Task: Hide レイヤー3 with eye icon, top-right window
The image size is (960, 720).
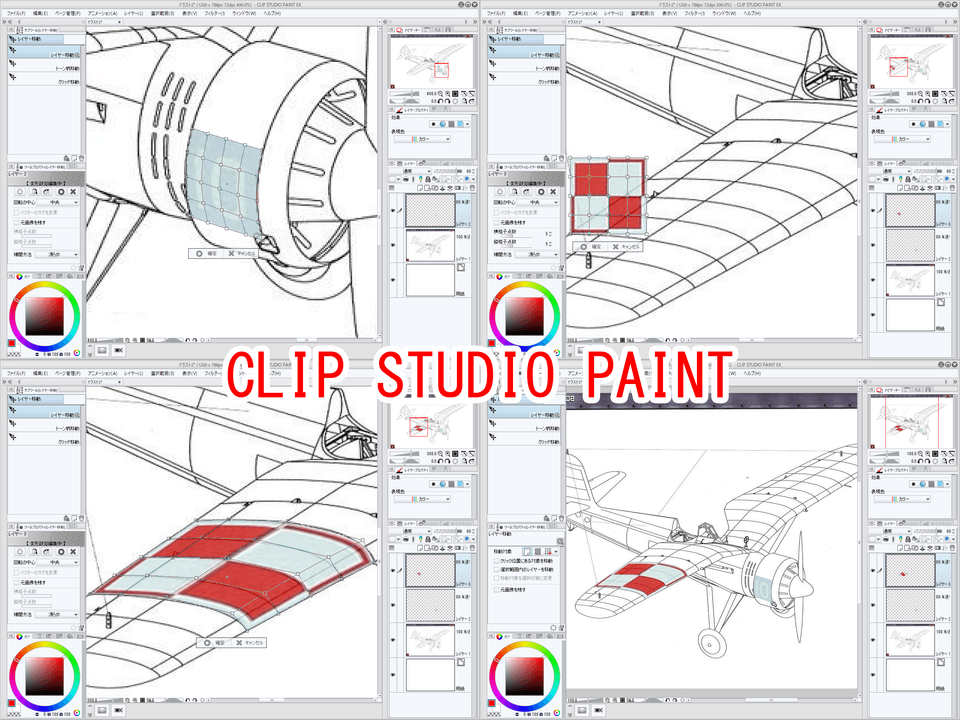Action: pos(872,210)
